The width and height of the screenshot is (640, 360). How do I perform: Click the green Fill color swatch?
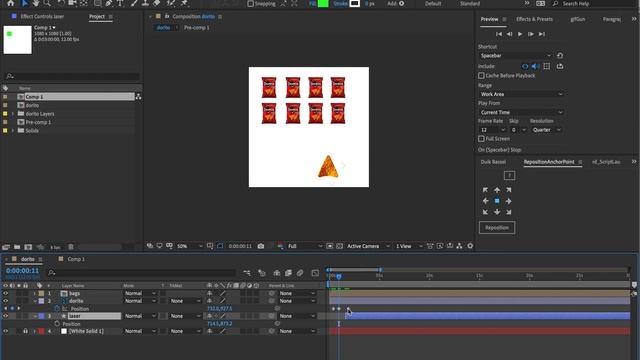click(x=323, y=3)
